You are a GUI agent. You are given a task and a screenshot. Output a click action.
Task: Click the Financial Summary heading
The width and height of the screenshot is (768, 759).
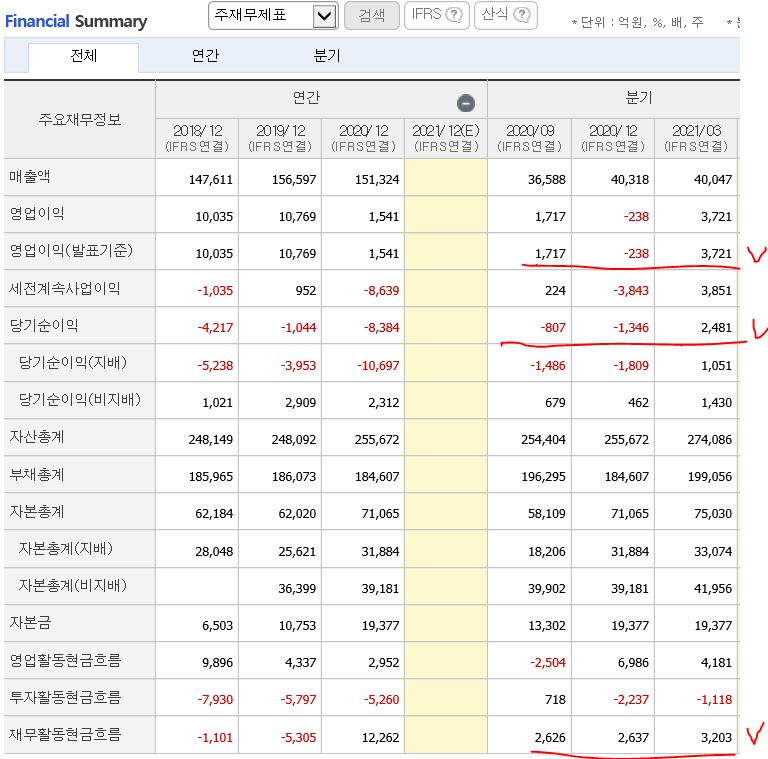coord(76,22)
